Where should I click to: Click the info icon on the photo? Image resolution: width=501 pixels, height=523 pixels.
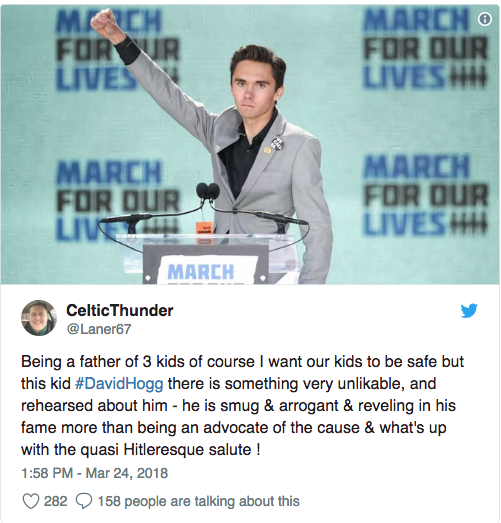[485, 19]
